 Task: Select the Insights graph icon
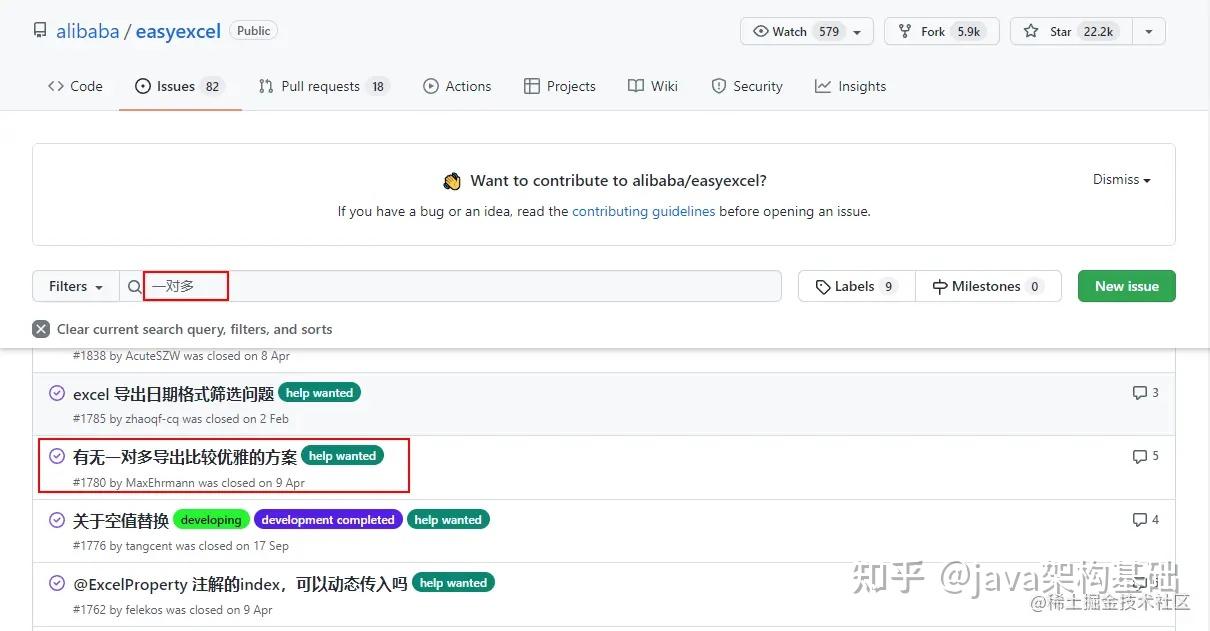click(x=822, y=86)
